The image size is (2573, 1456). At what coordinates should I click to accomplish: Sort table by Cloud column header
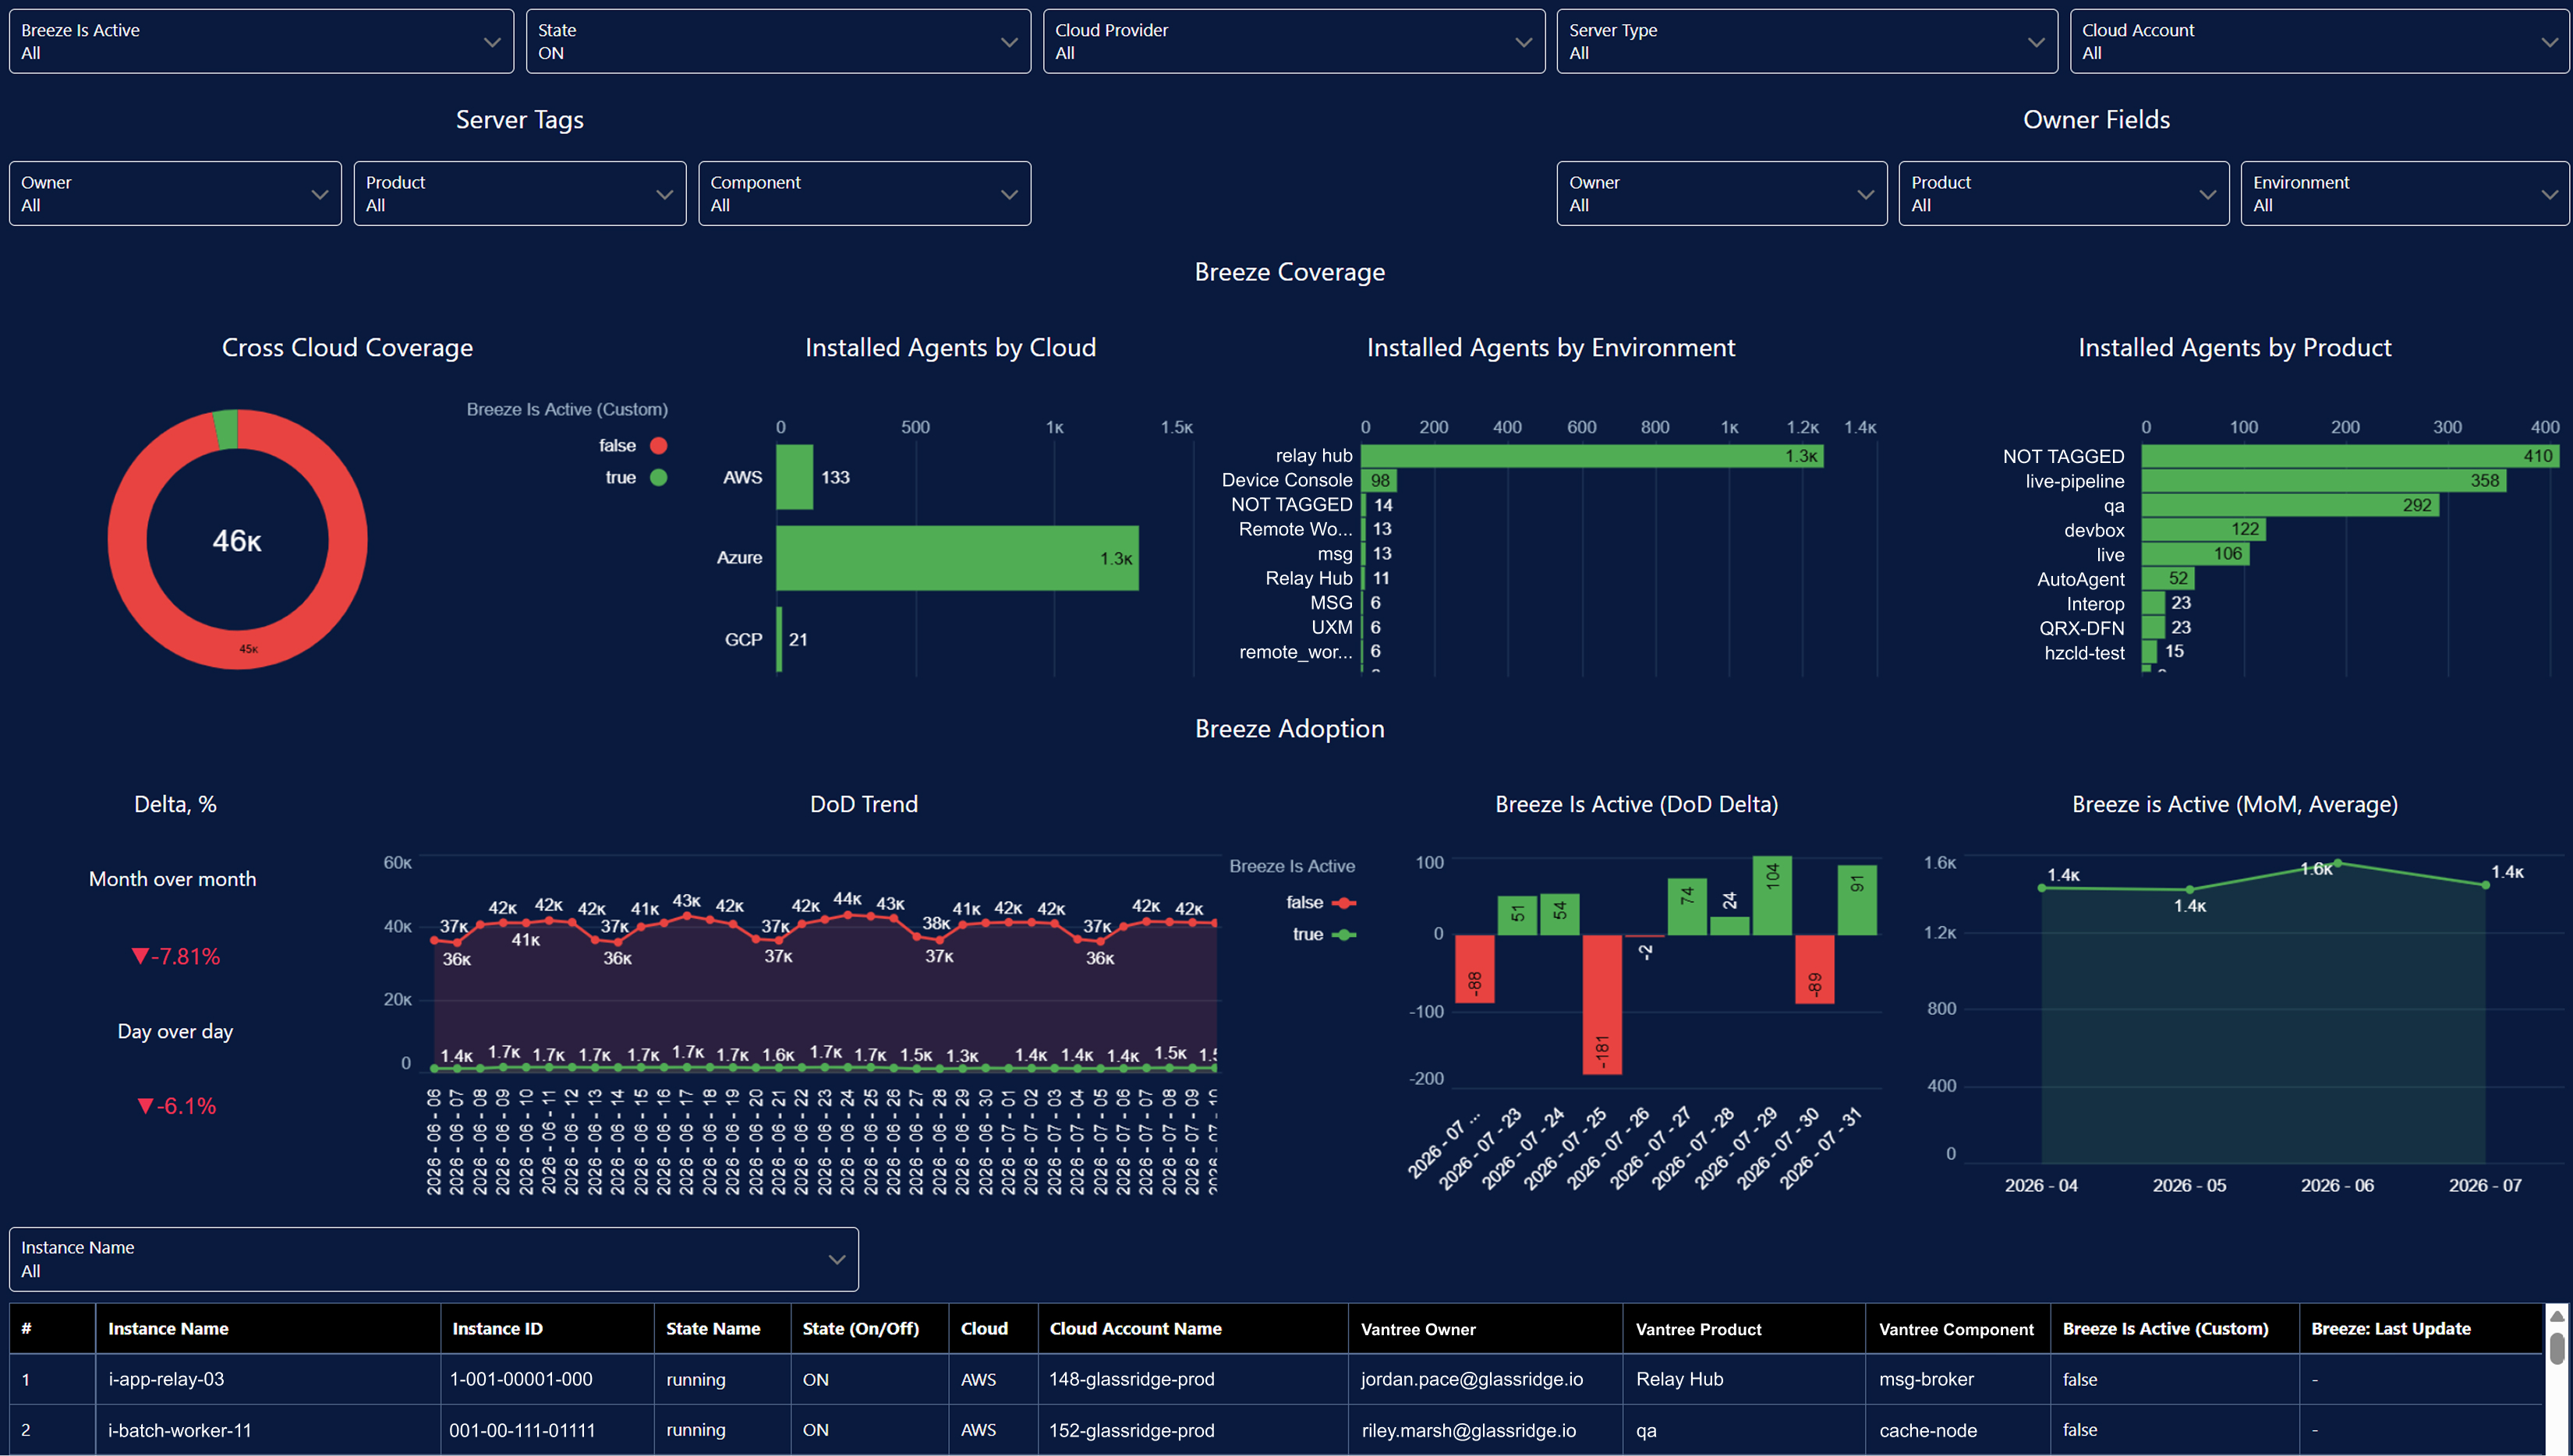click(993, 1329)
